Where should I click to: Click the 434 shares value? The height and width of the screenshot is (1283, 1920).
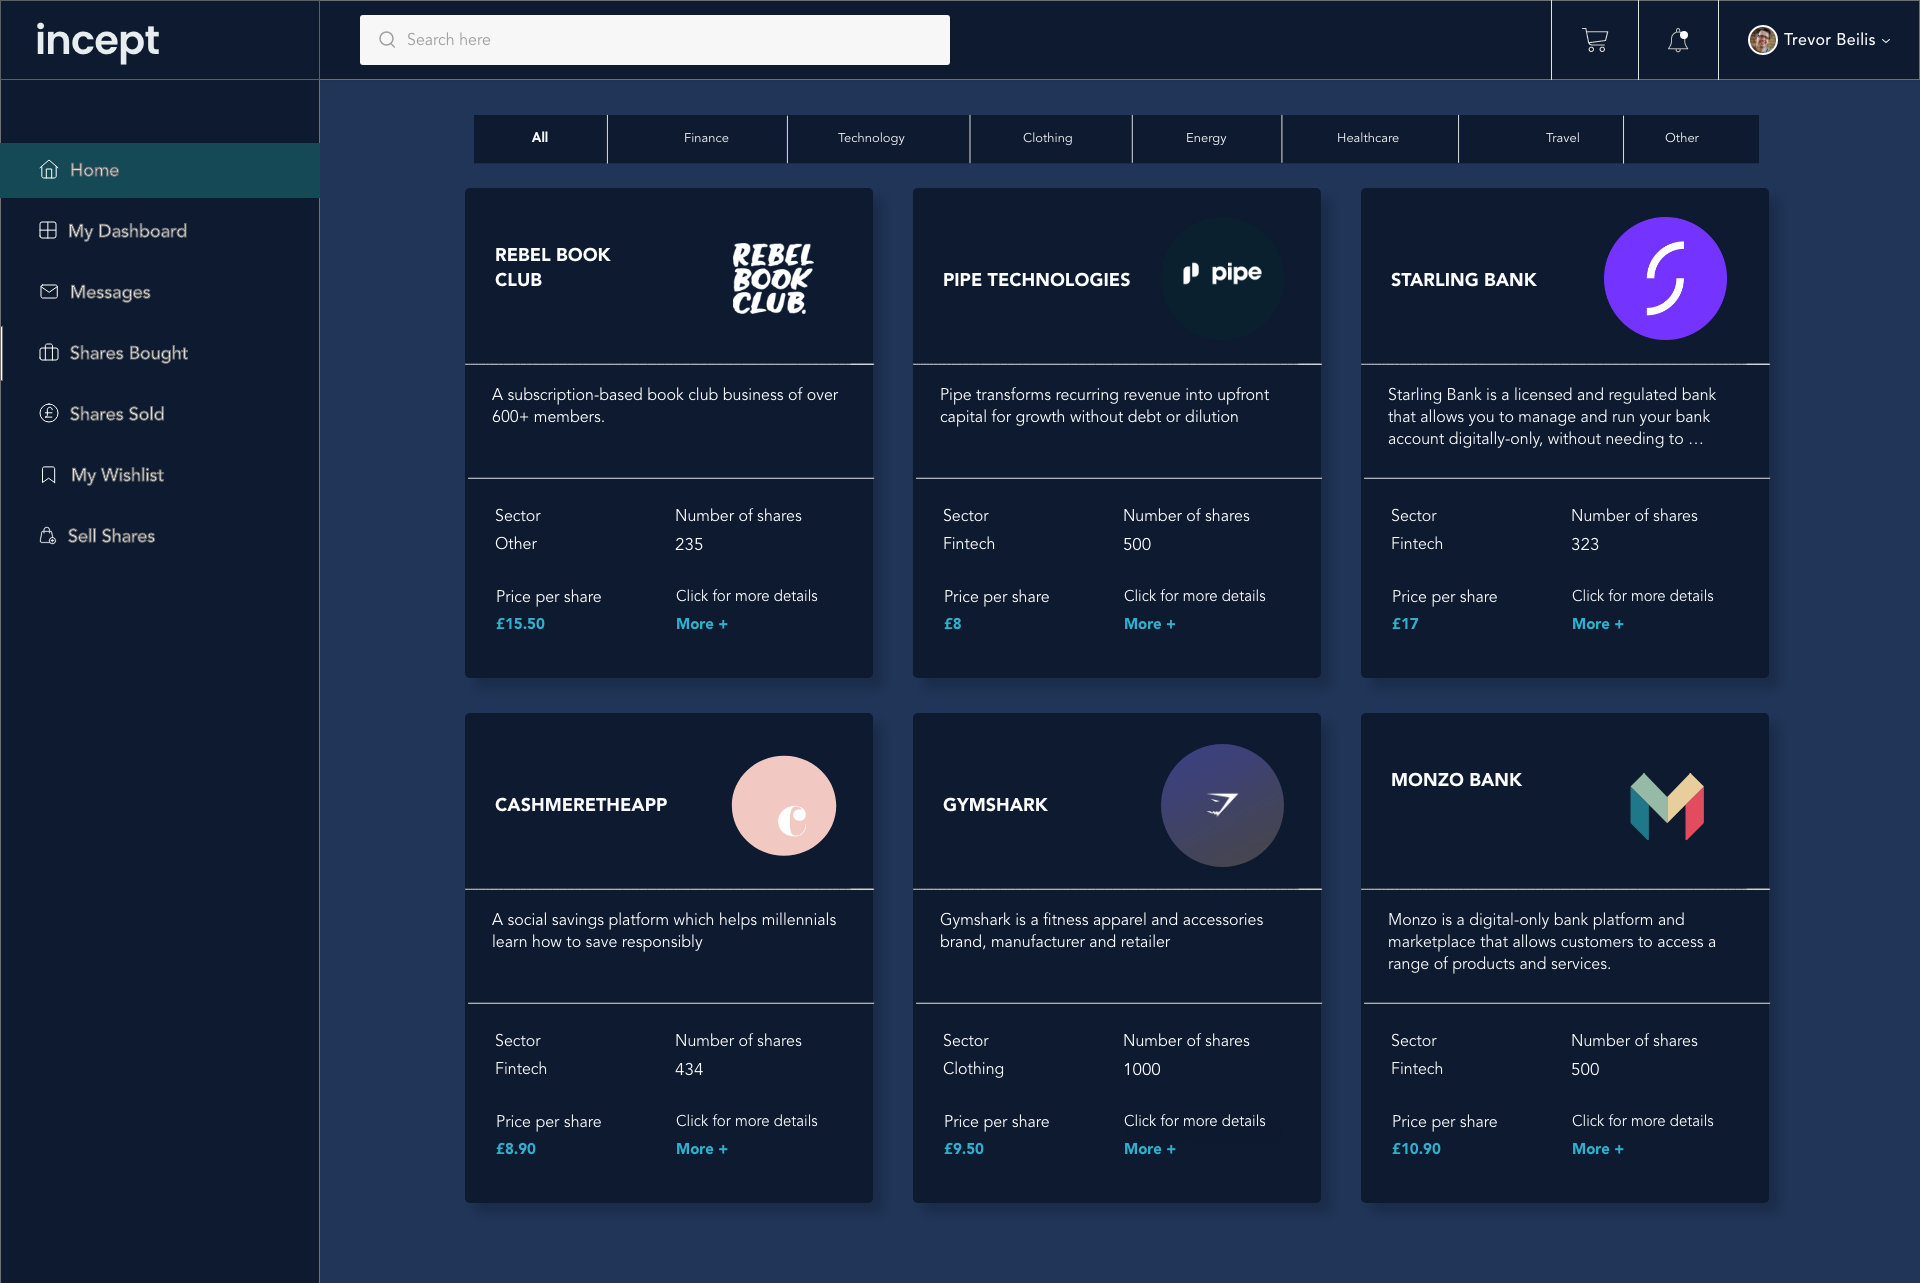(x=689, y=1069)
